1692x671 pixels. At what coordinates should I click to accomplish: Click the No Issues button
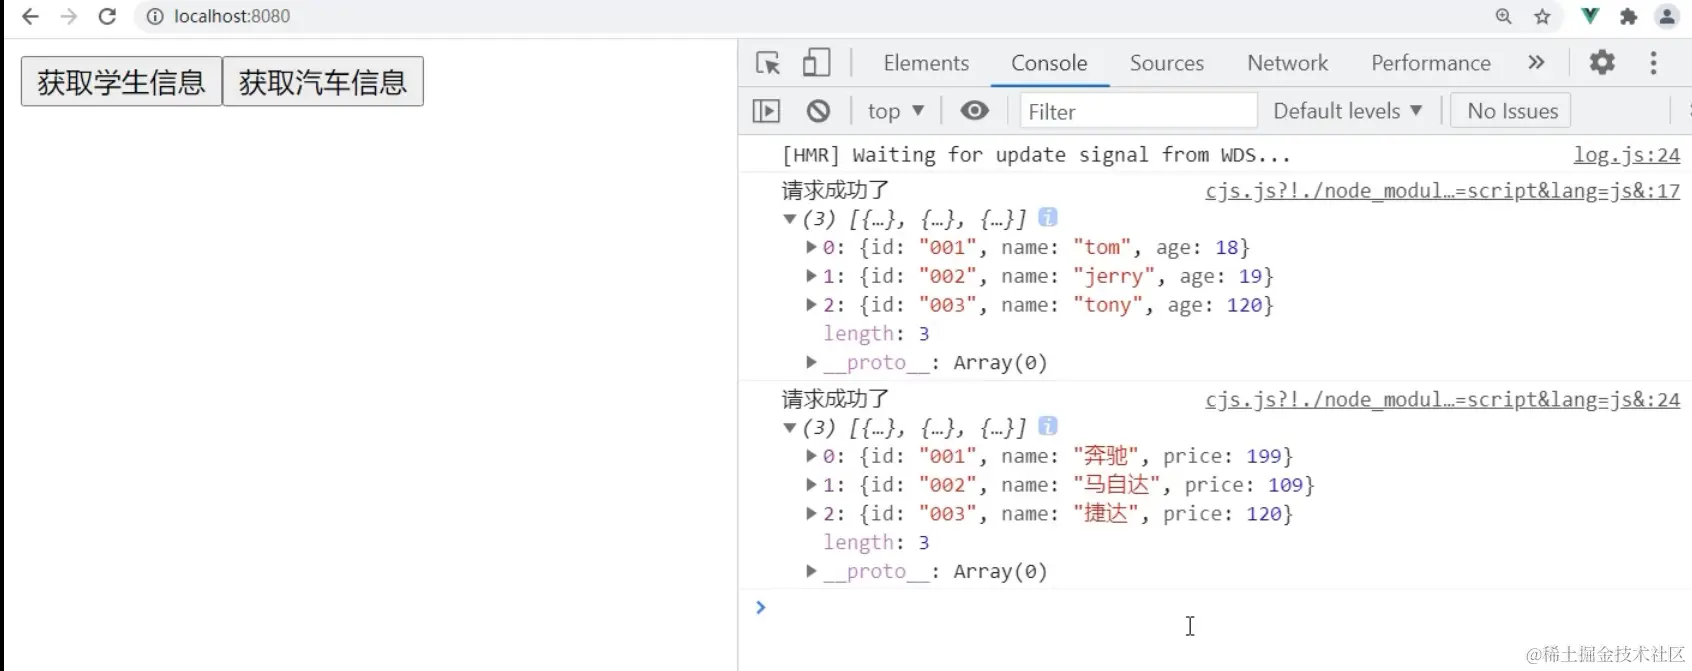pos(1512,111)
